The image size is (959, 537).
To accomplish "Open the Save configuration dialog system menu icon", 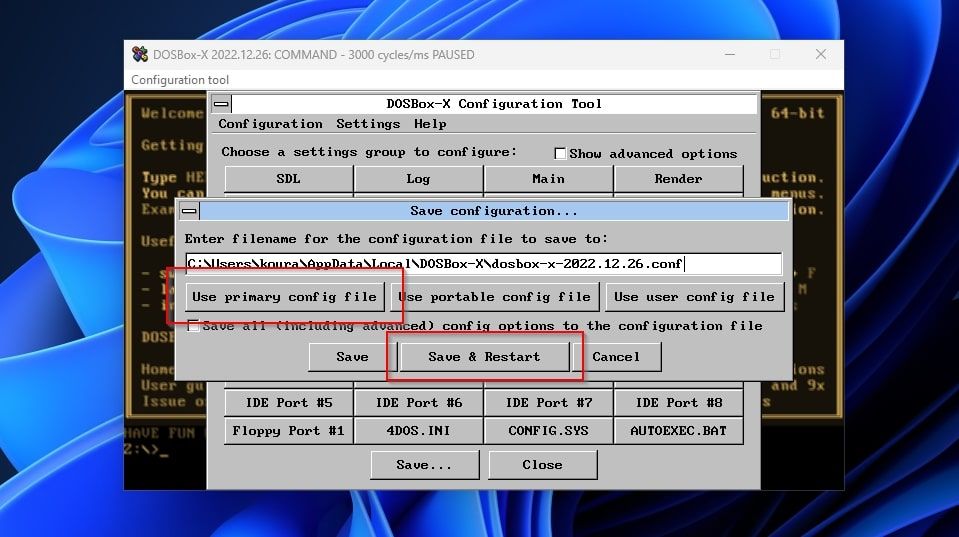I will (189, 211).
